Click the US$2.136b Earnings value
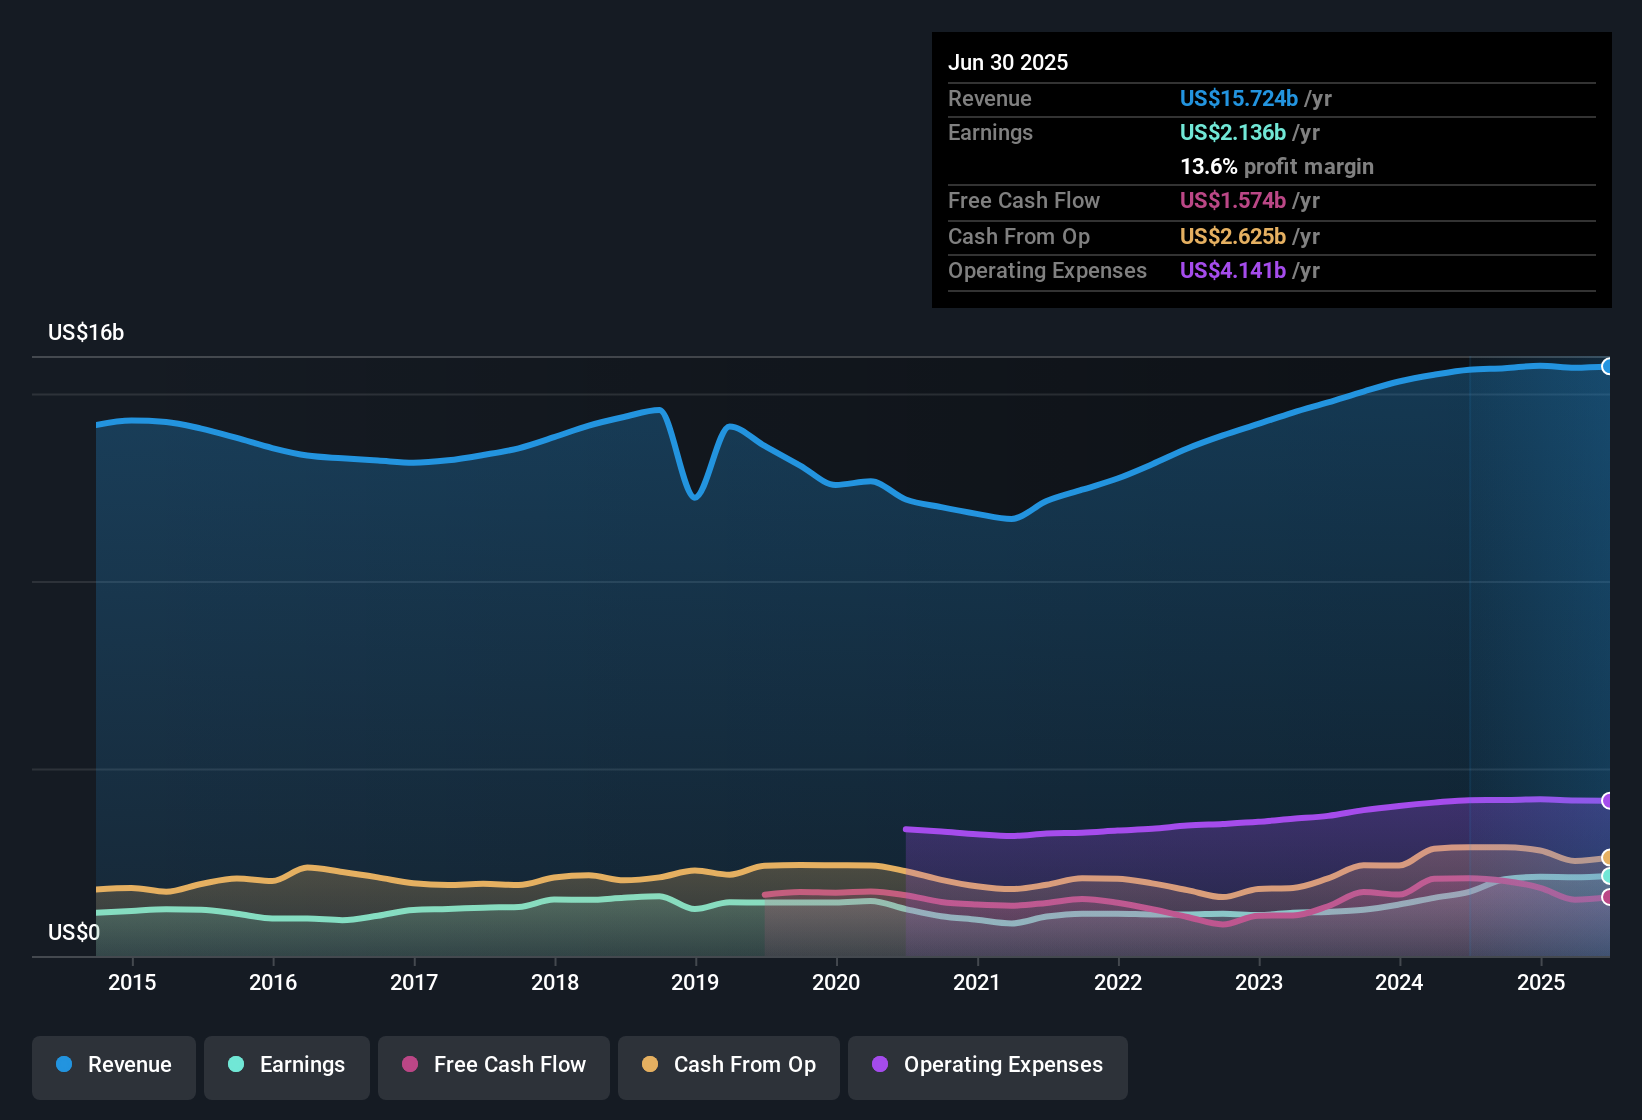Screen dimensions: 1642x1120 [1232, 132]
